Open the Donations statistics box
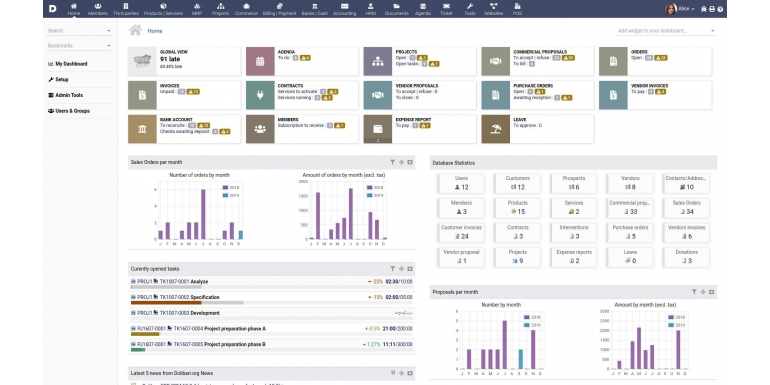Screen dimensions: 770x385 point(686,257)
